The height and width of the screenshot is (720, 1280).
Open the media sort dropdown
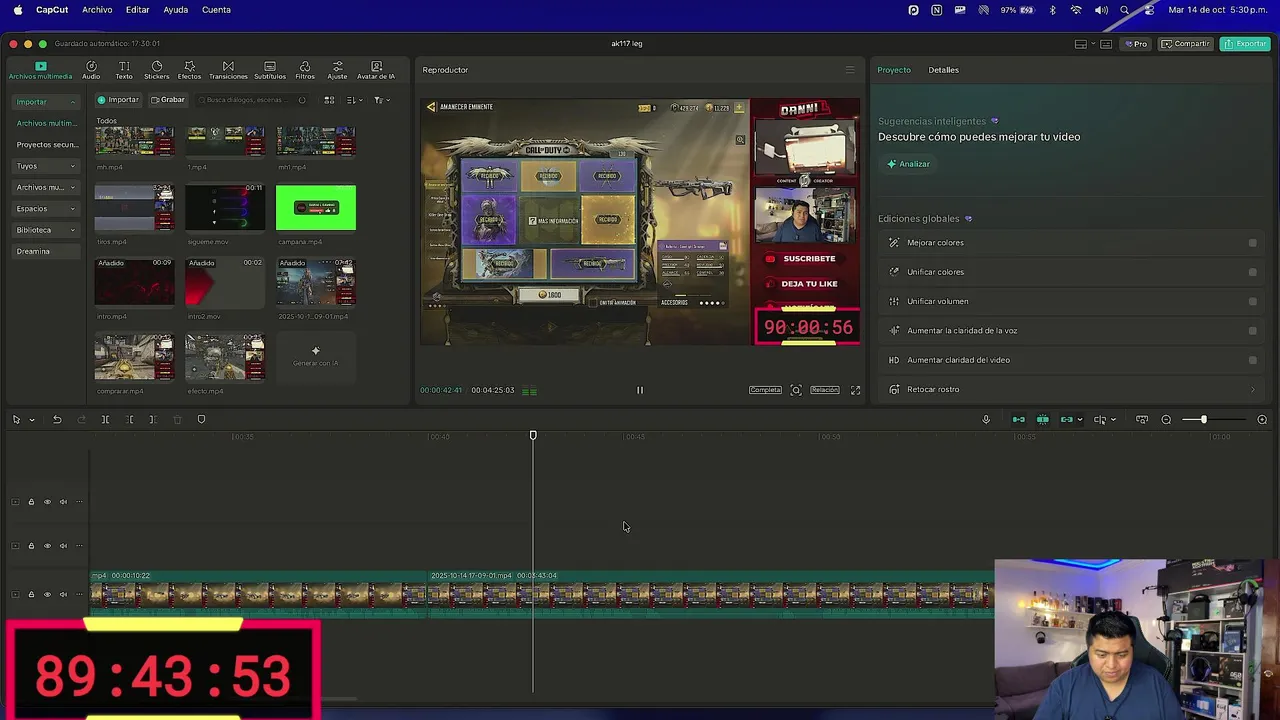pos(353,100)
